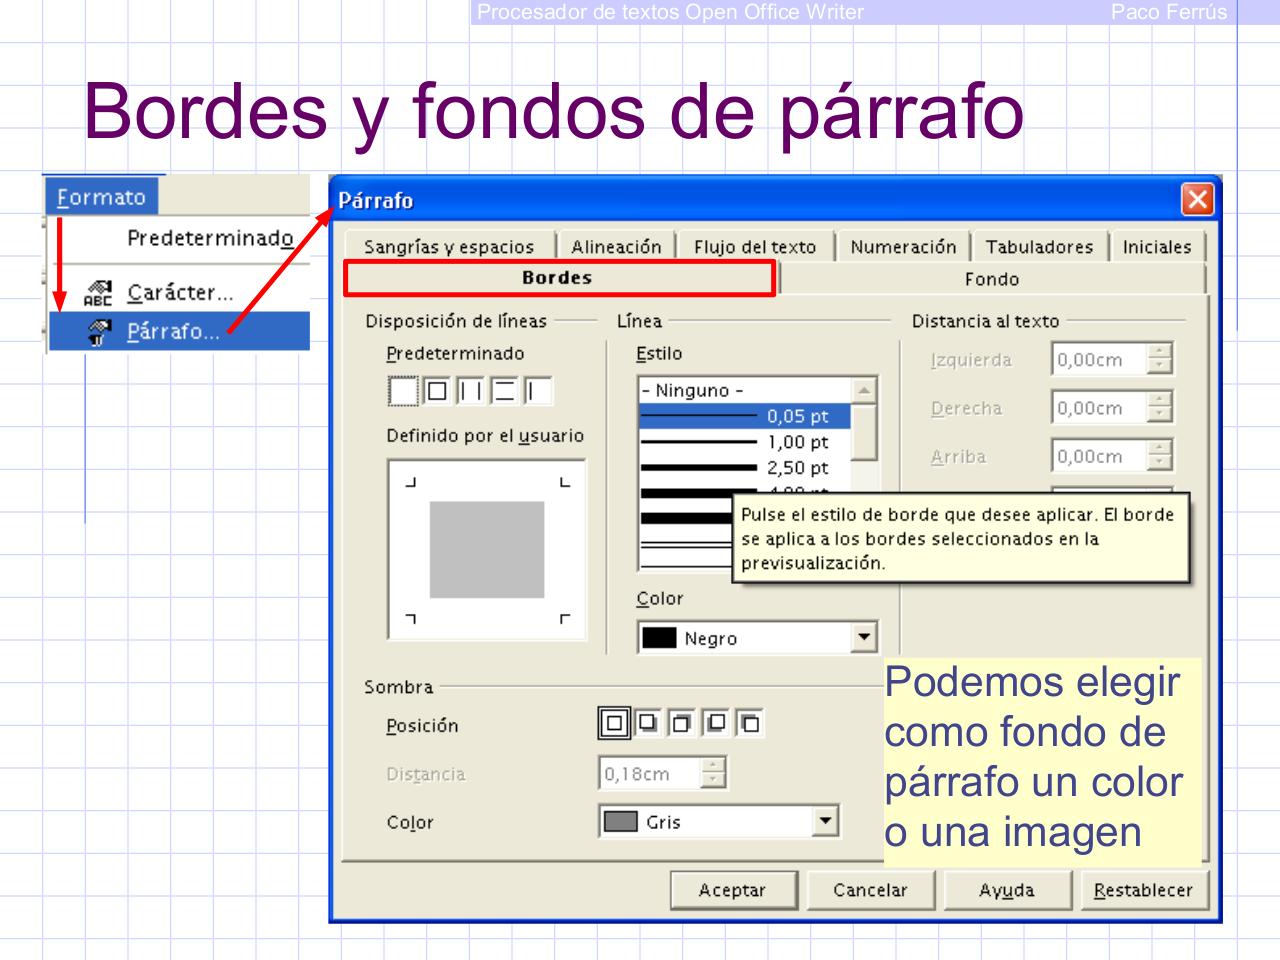This screenshot has height=960, width=1280.
Task: Select the top-right shadow position option
Action: pos(680,723)
